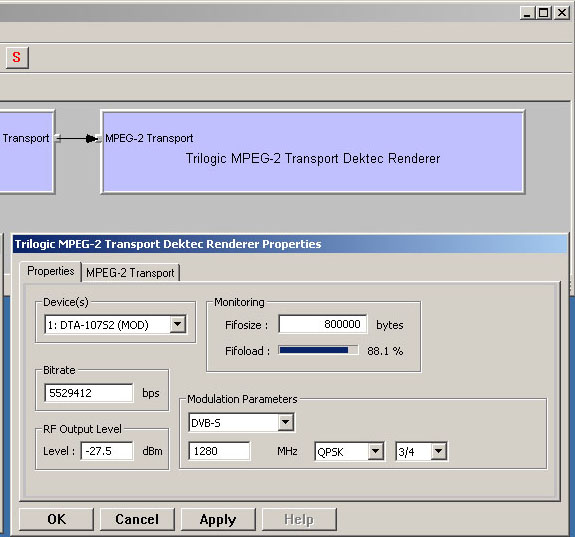Click the Cancel button
Viewport: 575px width, 537px height.
coord(137,519)
